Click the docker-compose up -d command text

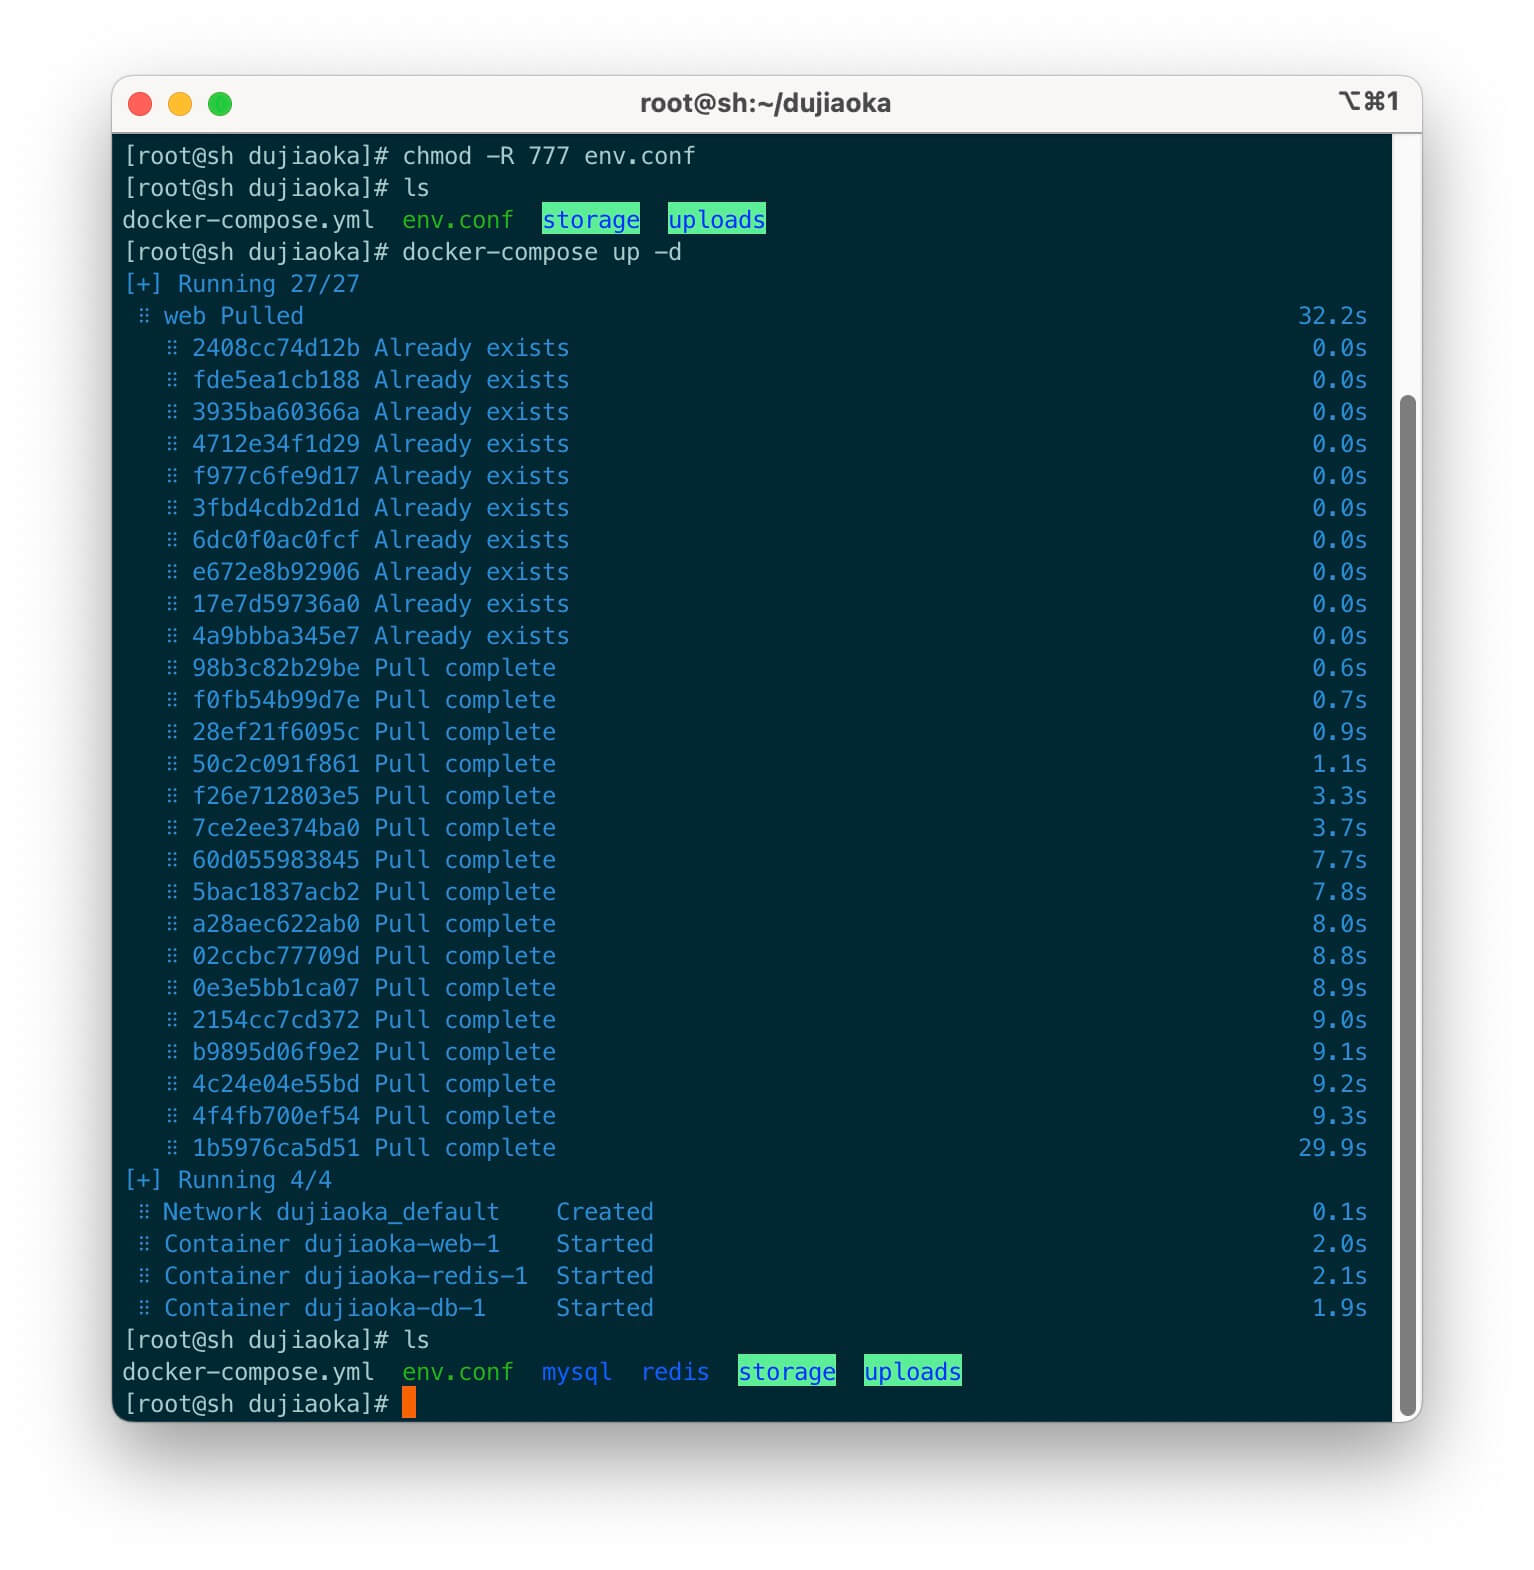pyautogui.click(x=541, y=252)
